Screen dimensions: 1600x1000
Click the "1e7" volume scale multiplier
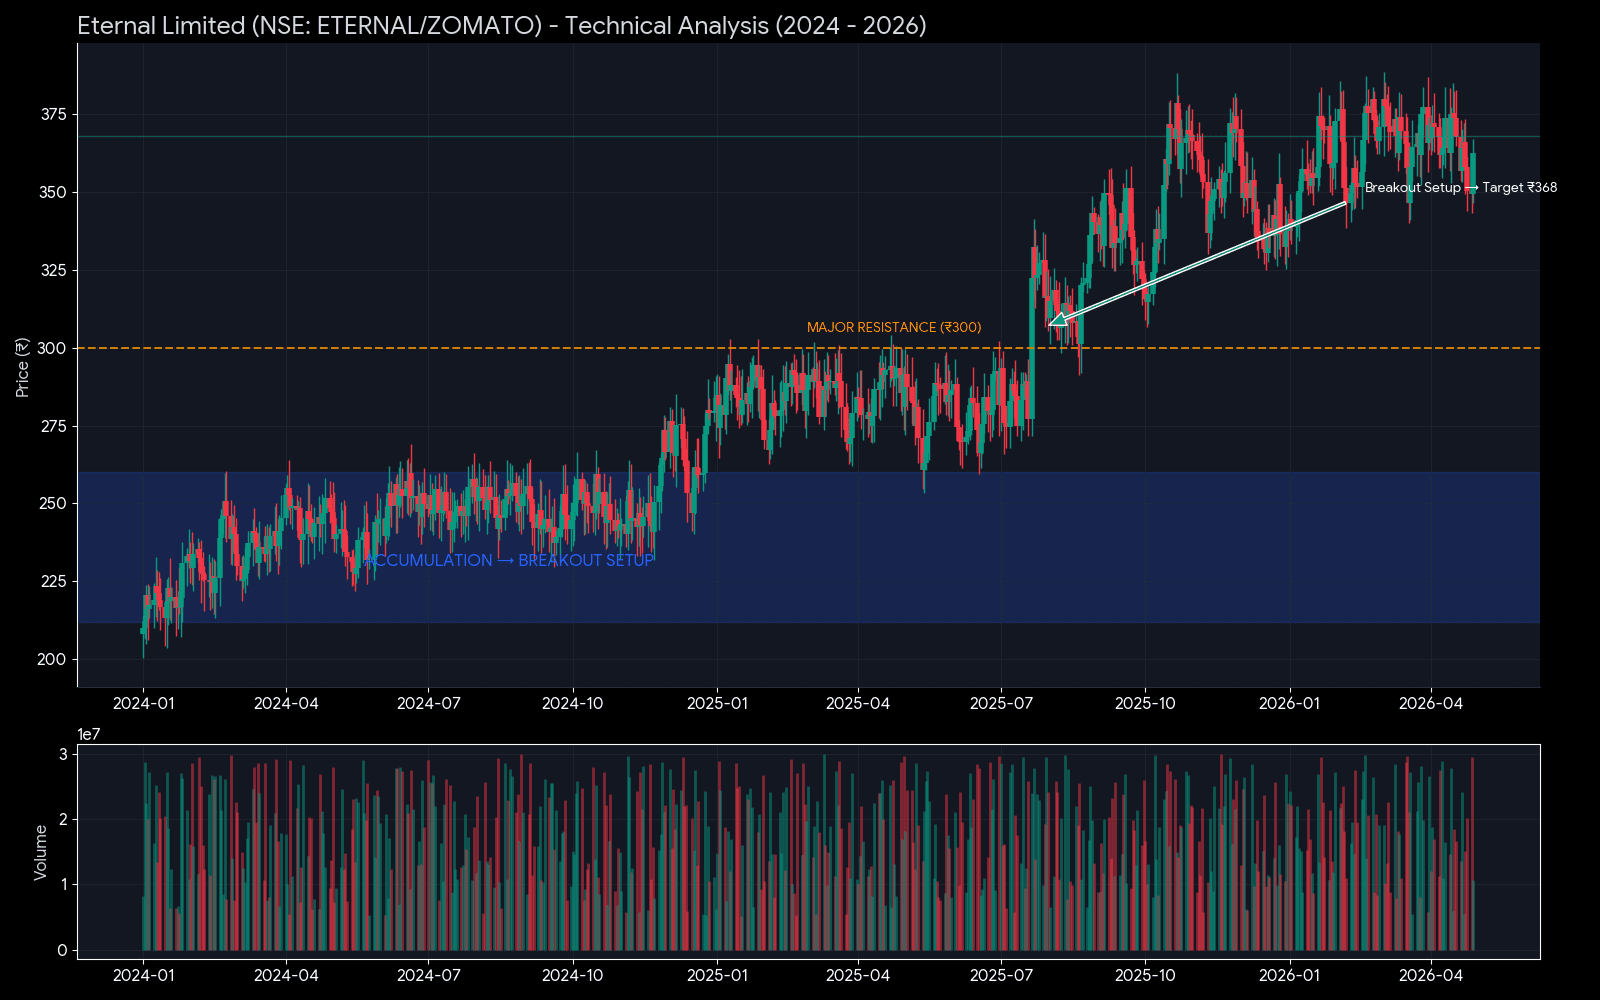coord(89,735)
